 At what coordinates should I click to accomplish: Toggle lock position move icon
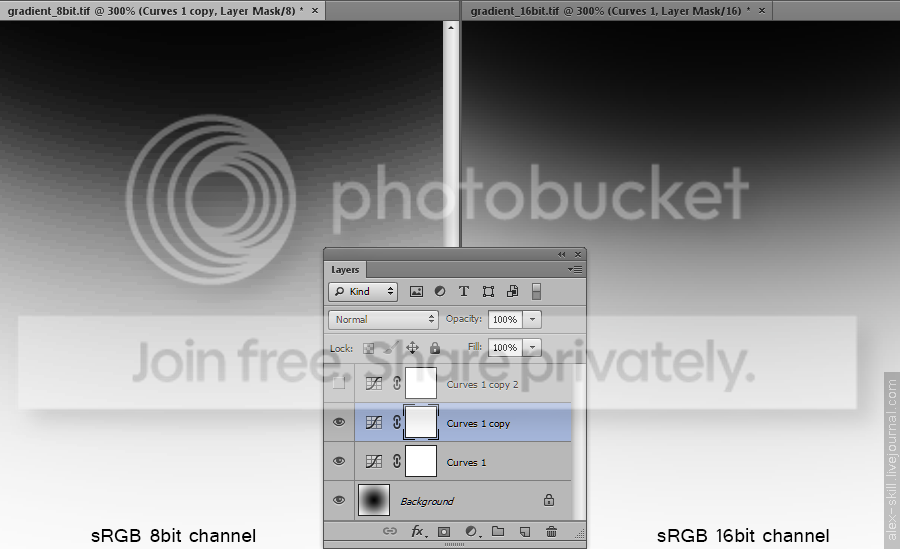pos(412,347)
